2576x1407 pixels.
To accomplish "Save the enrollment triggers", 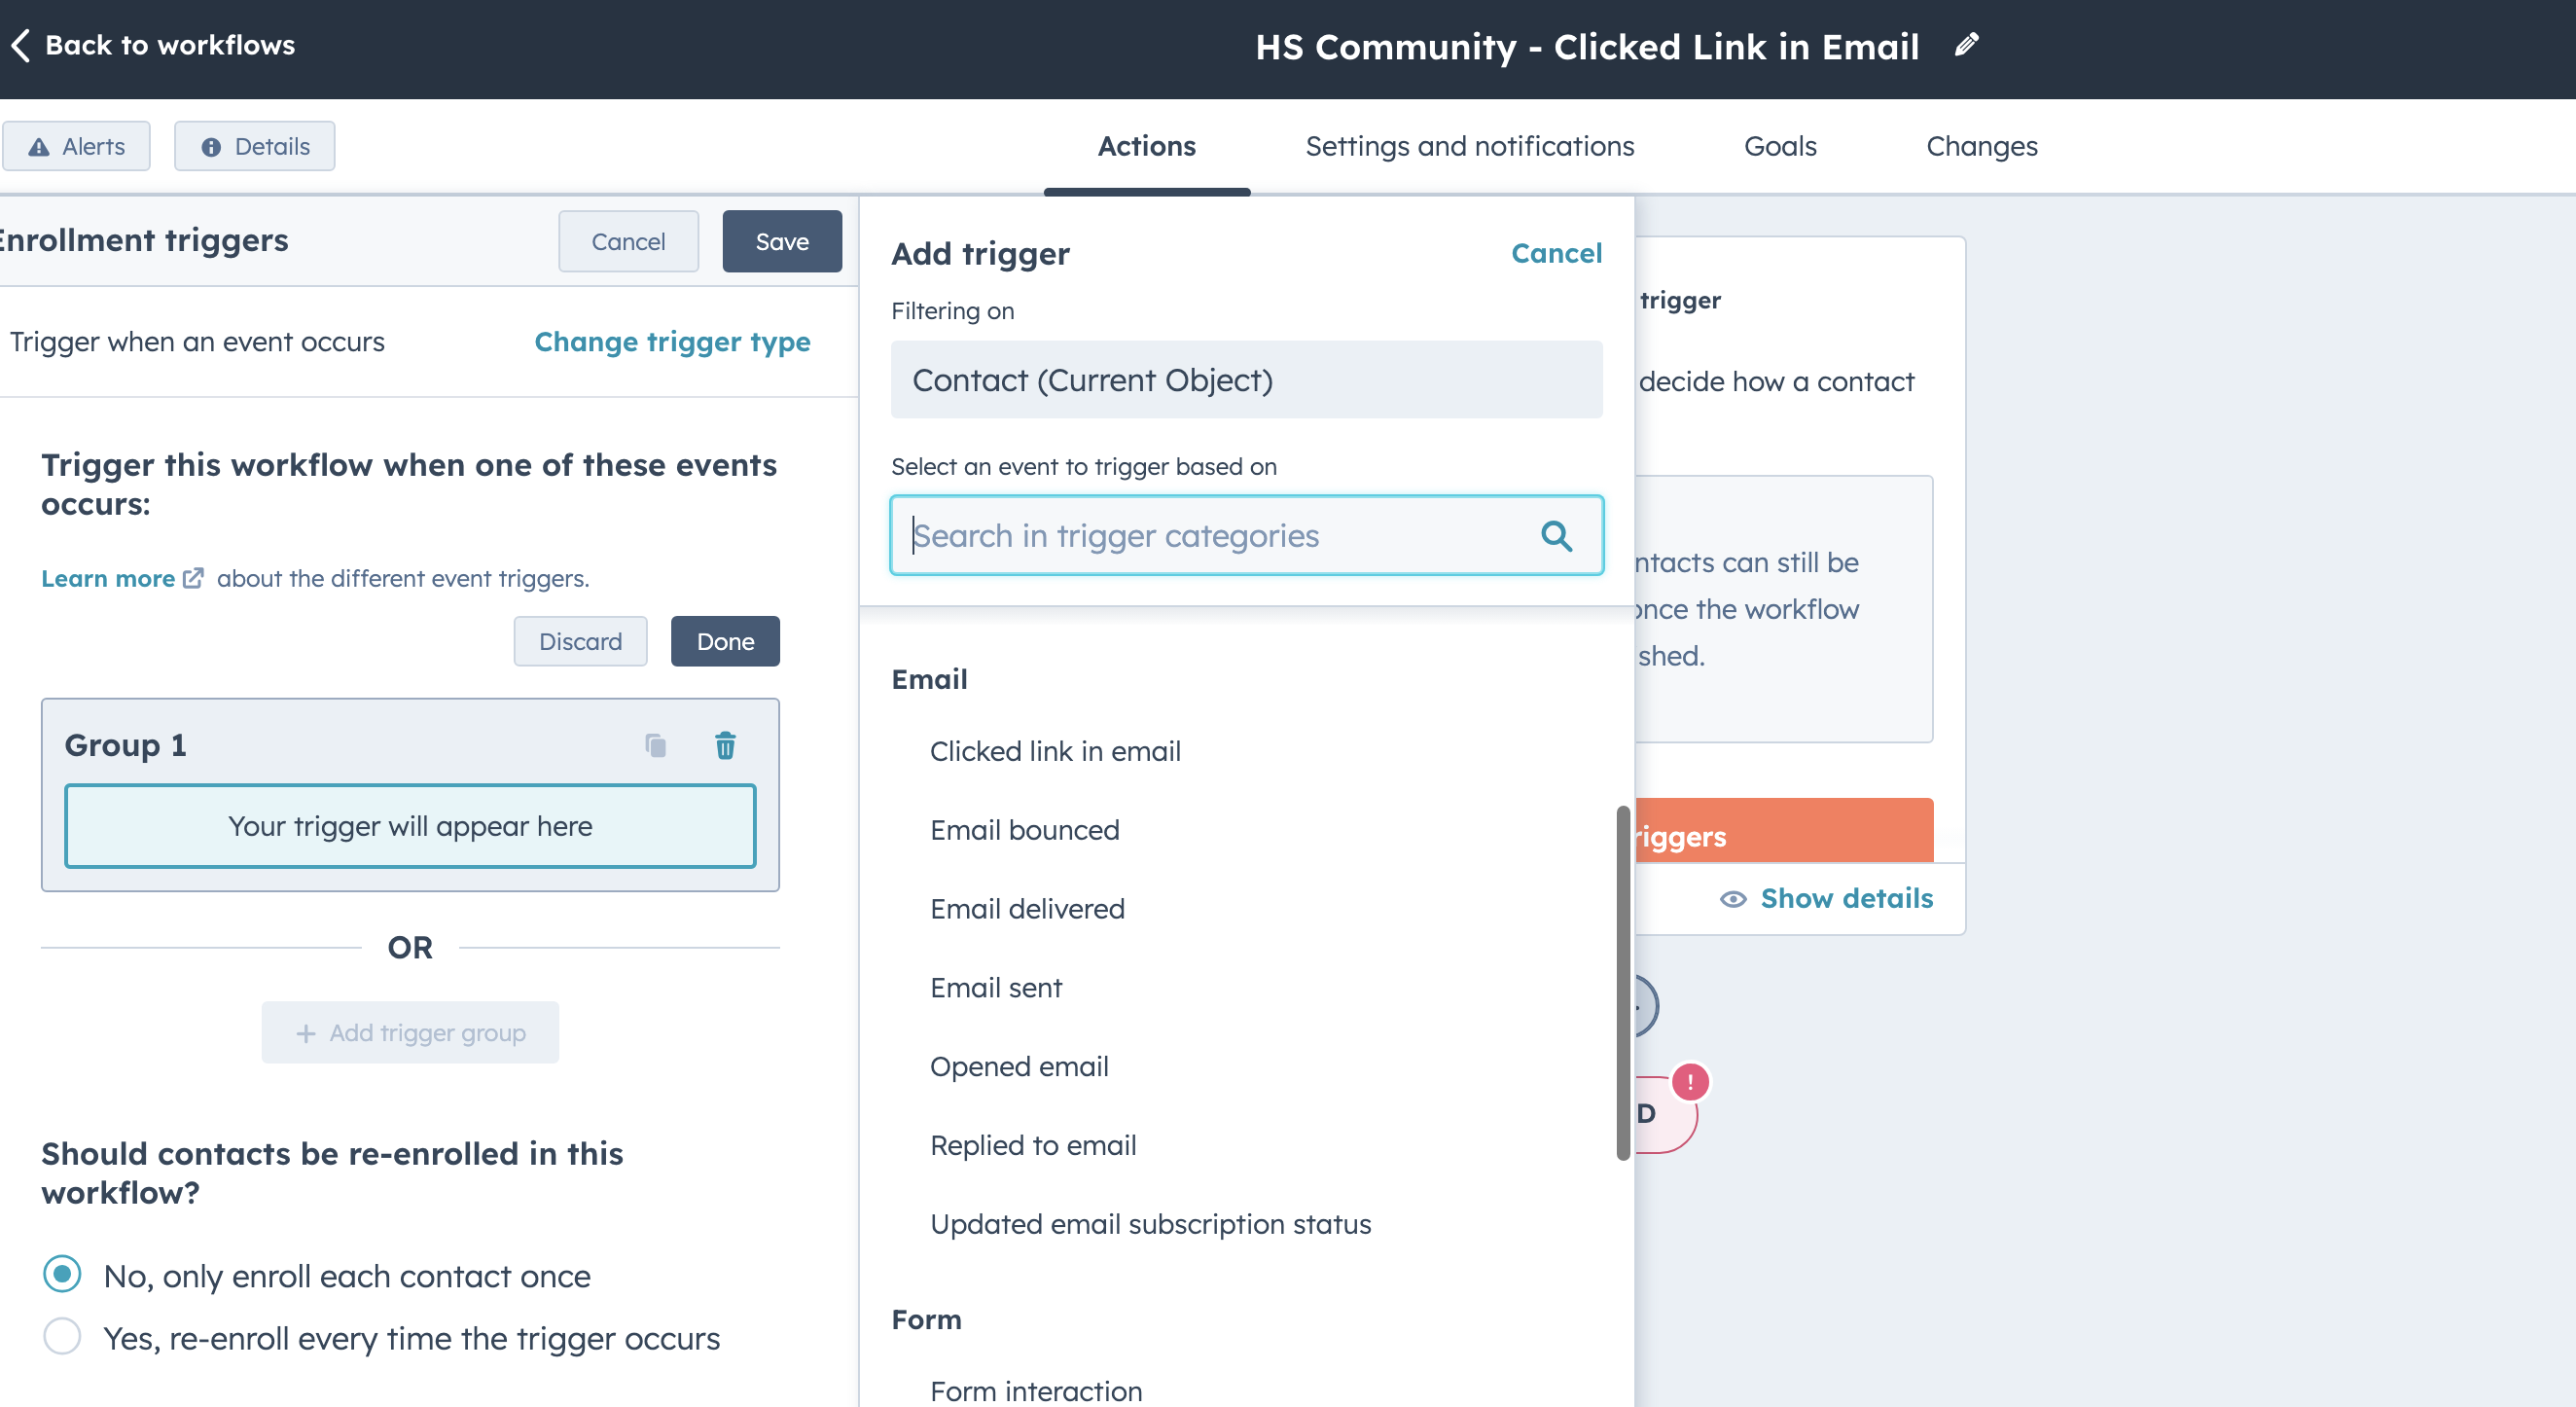I will [782, 241].
